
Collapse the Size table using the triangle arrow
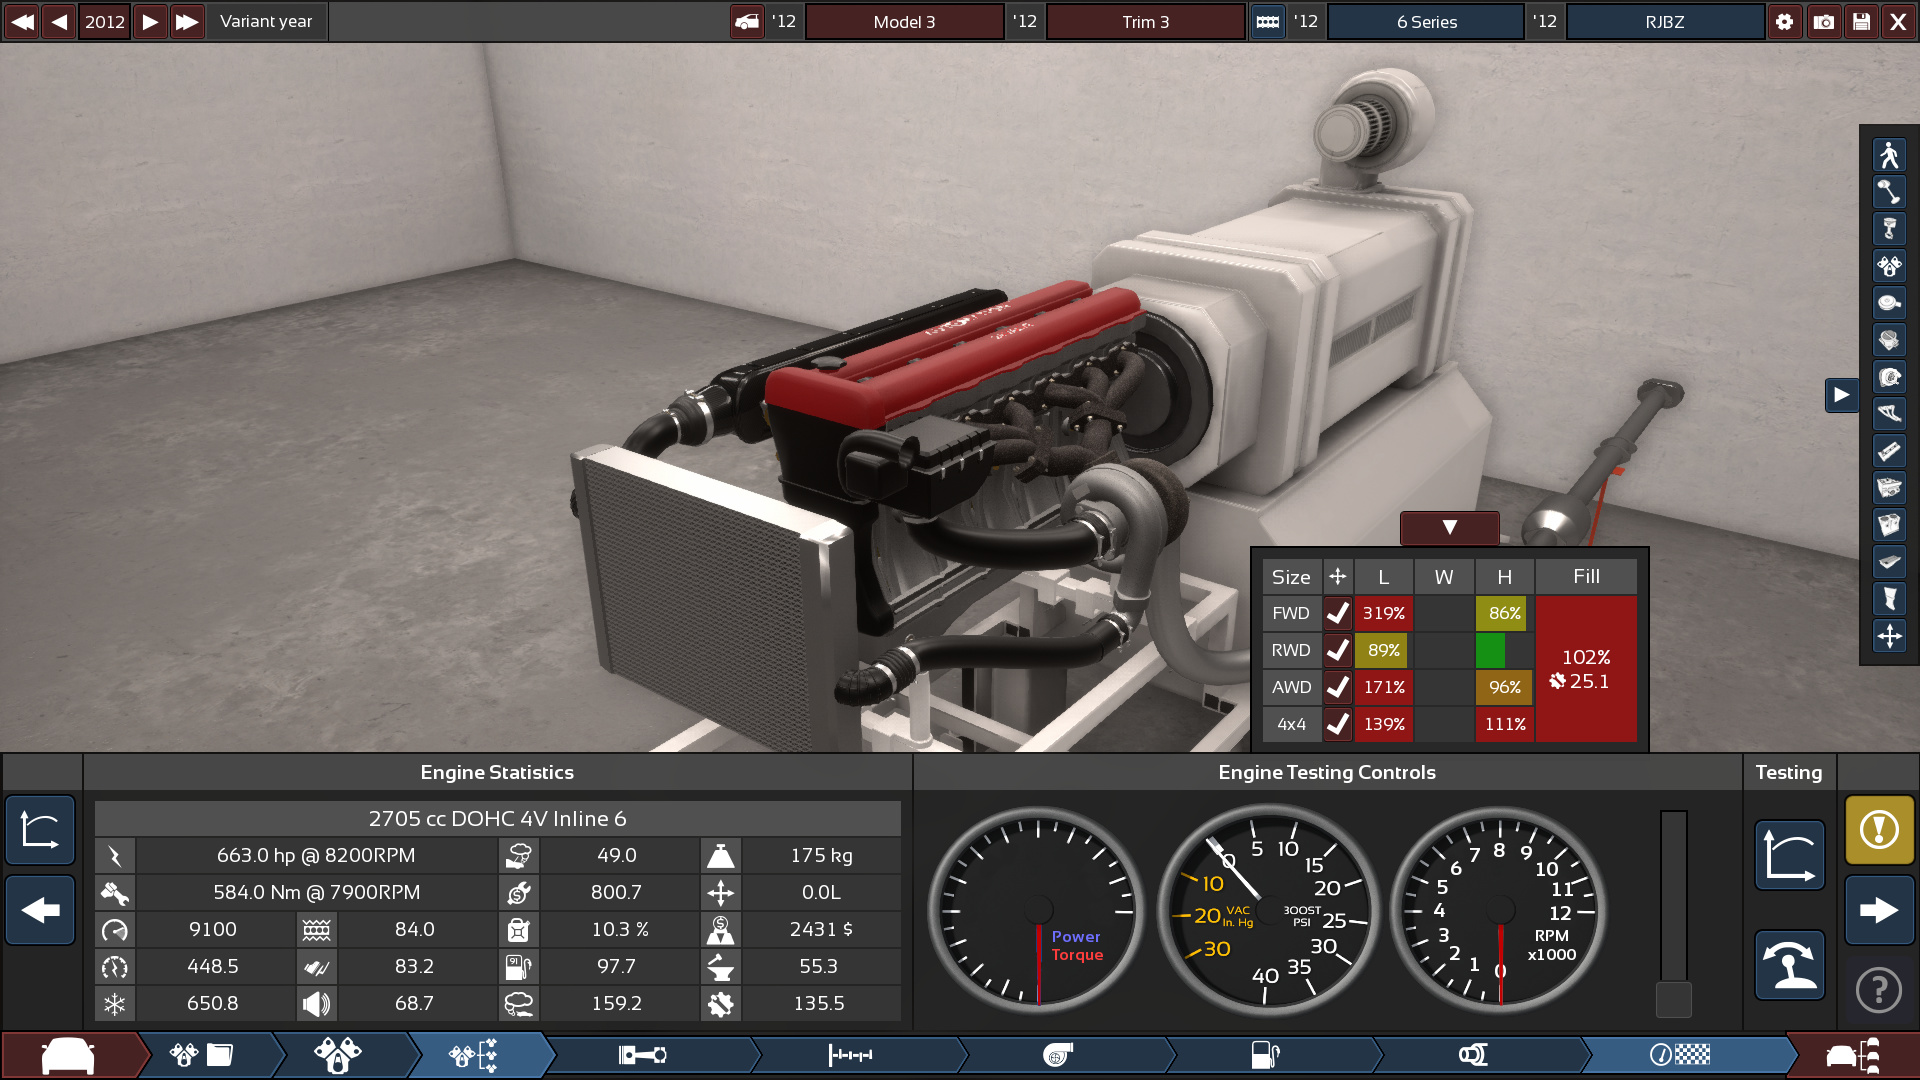[x=1449, y=528]
